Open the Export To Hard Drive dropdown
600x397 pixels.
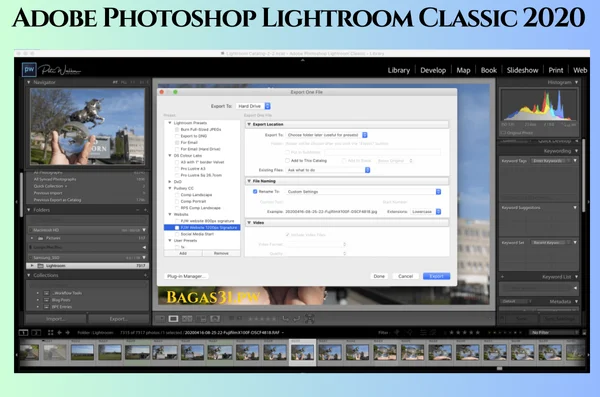[x=253, y=106]
